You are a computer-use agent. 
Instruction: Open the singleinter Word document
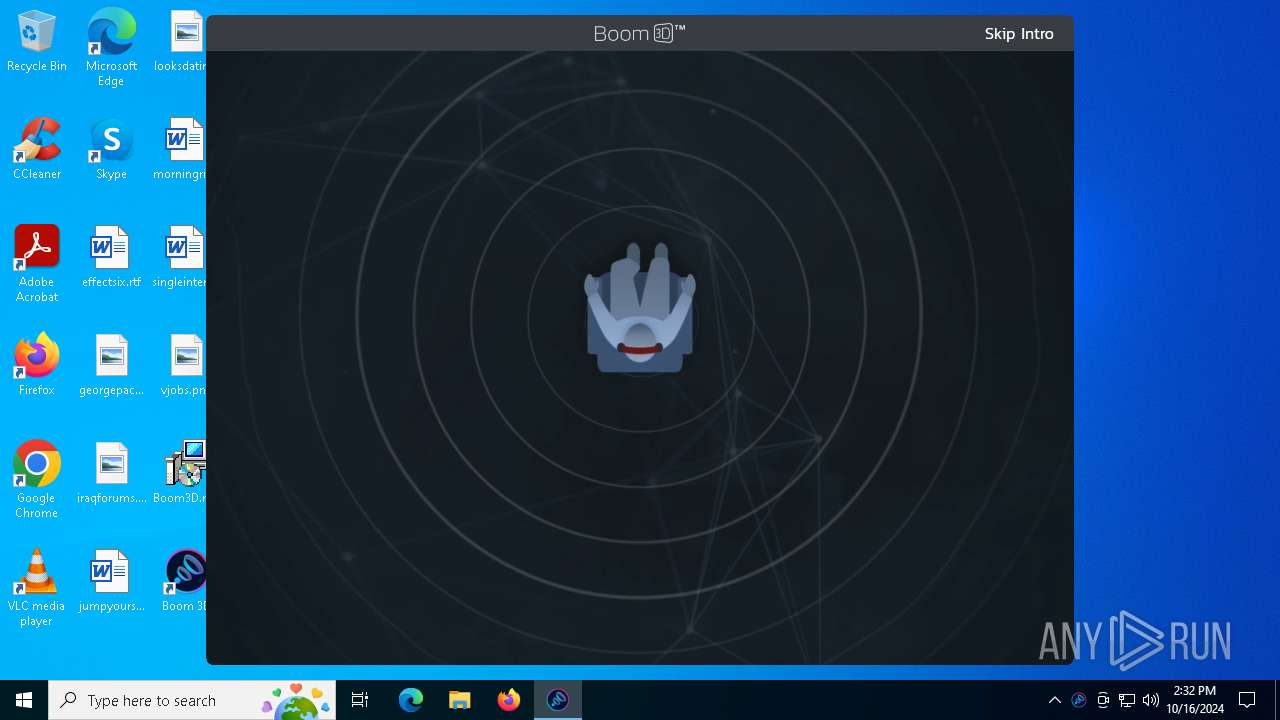click(184, 258)
